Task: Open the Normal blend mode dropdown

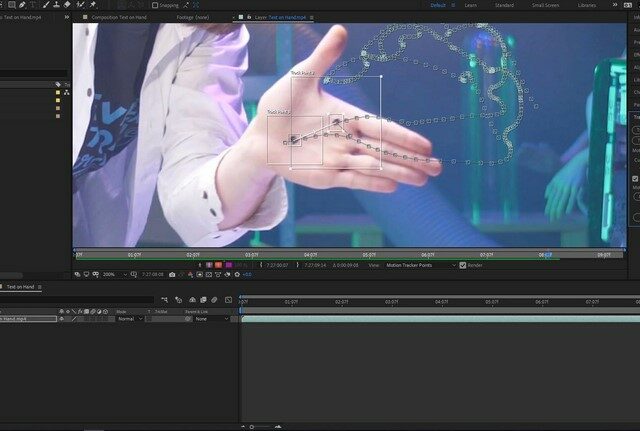Action: click(x=128, y=319)
